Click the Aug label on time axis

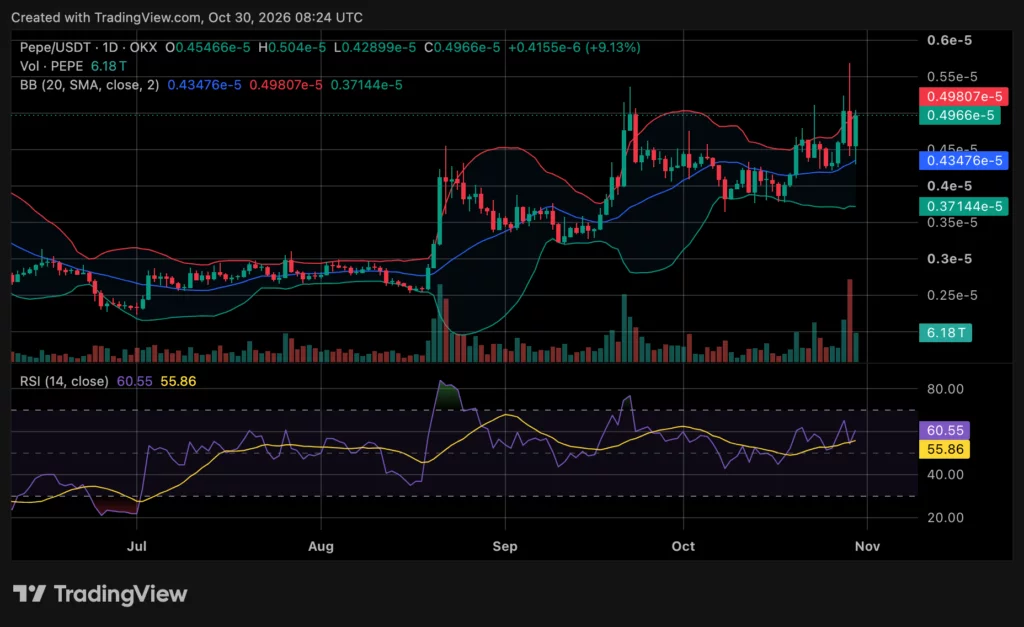(x=321, y=546)
